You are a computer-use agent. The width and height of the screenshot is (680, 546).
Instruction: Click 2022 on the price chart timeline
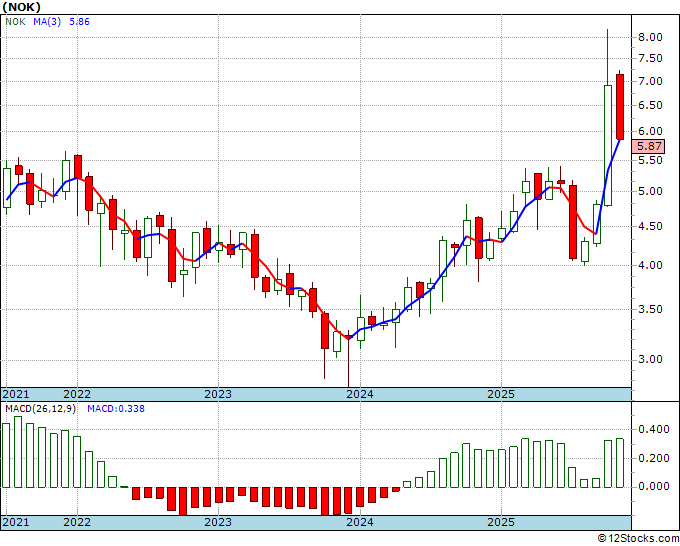point(77,394)
